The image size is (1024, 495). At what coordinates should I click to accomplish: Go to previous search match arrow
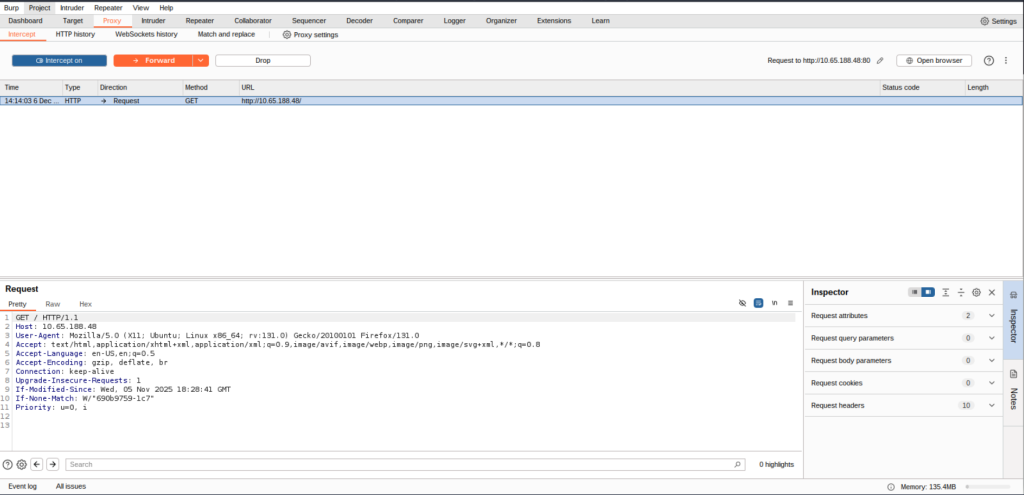[37, 464]
